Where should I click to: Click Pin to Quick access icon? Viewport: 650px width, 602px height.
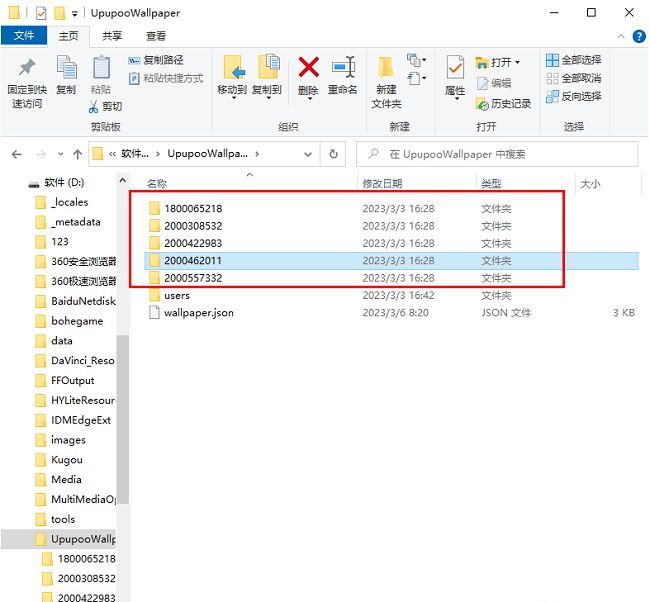[27, 67]
